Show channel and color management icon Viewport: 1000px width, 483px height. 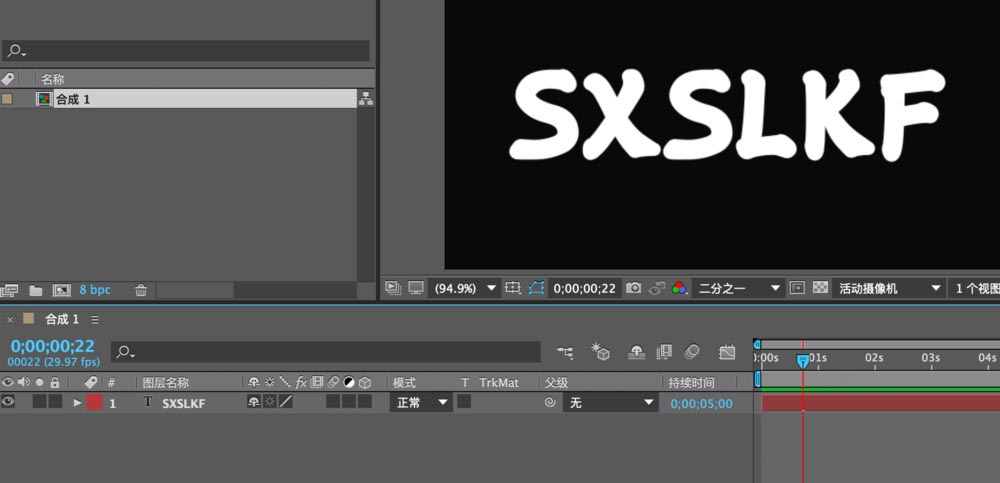(x=679, y=288)
